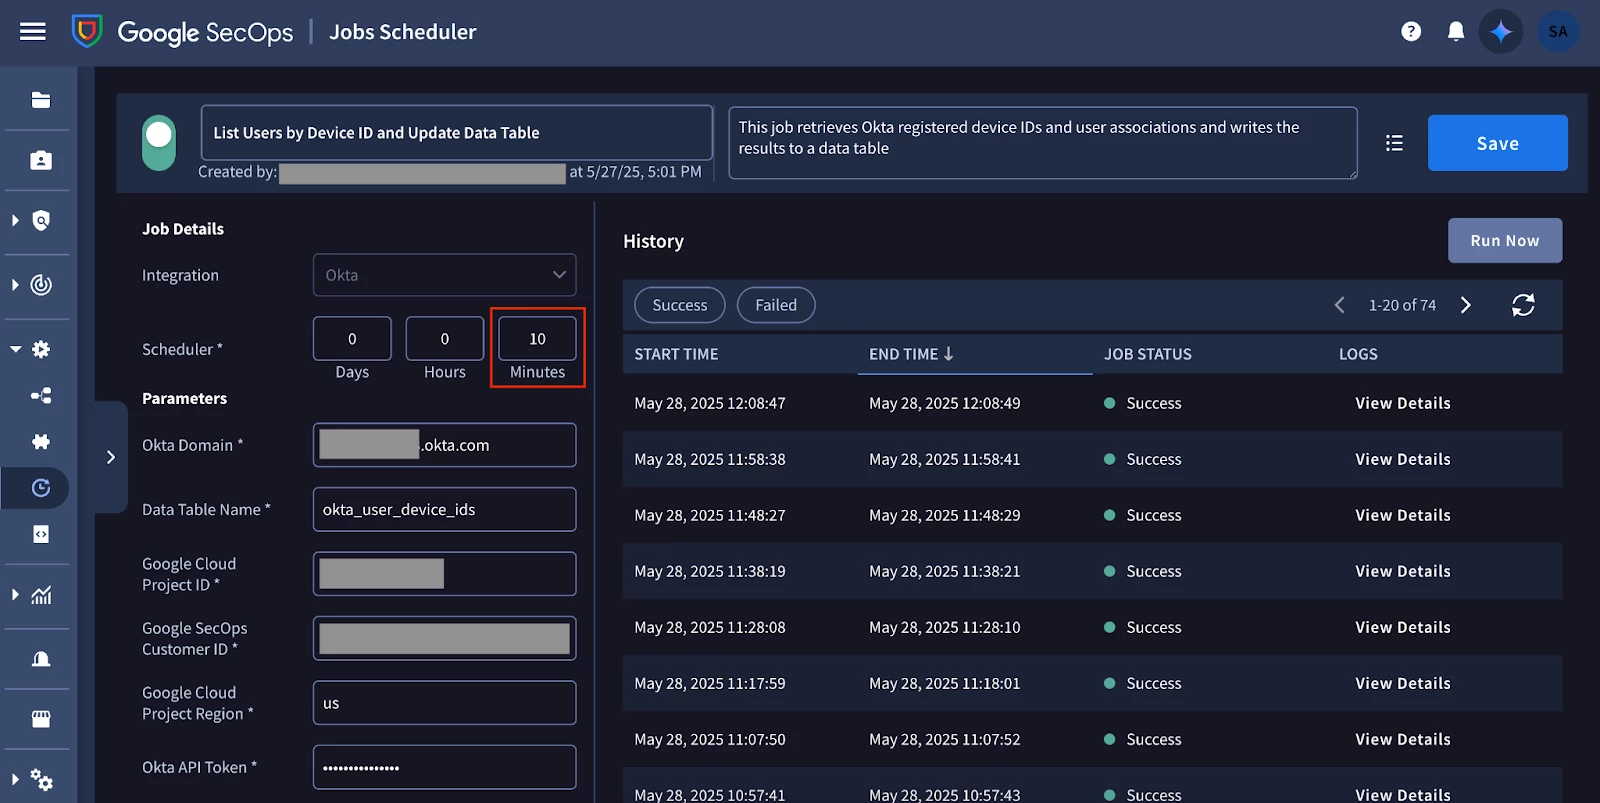Save the job configuration
This screenshot has height=803, width=1600.
pos(1497,143)
